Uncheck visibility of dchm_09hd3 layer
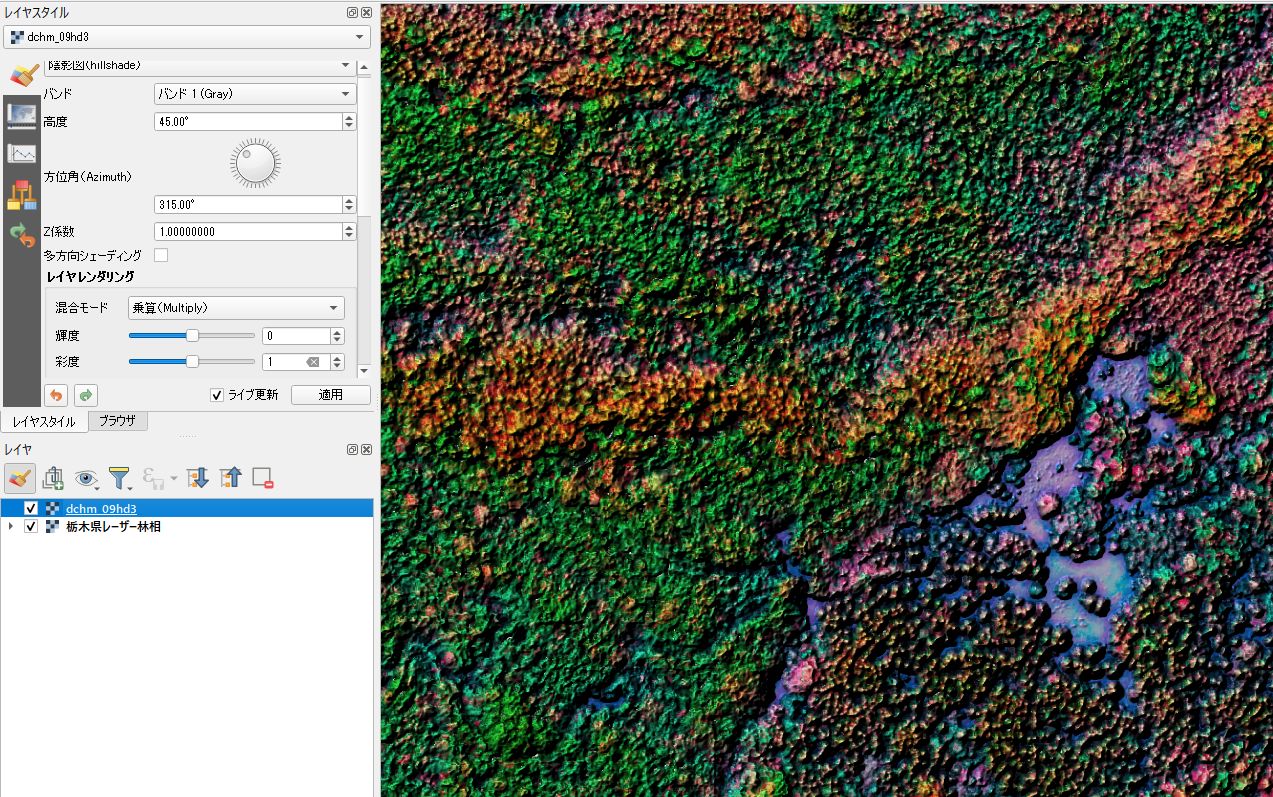This screenshot has height=797, width=1273. click(31, 509)
